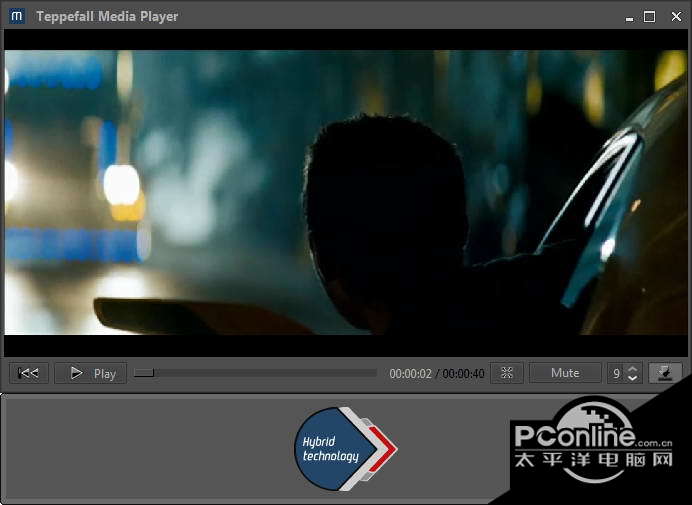Click the elapsed time 00:00:02
The height and width of the screenshot is (505, 692).
(410, 374)
